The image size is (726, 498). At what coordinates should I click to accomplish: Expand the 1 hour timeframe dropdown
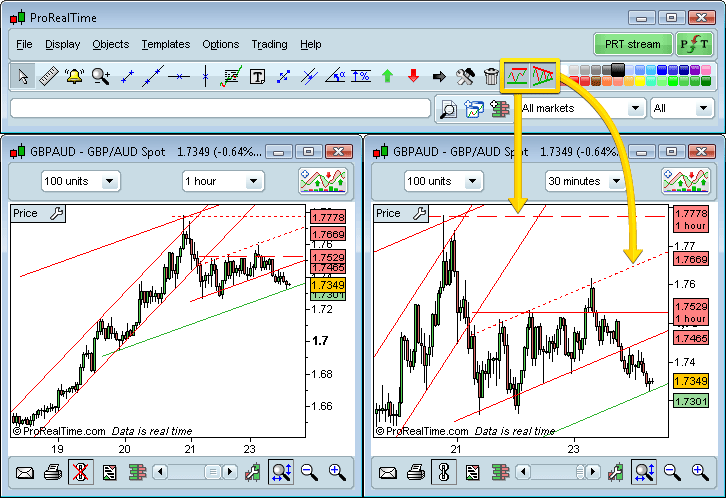(x=222, y=181)
